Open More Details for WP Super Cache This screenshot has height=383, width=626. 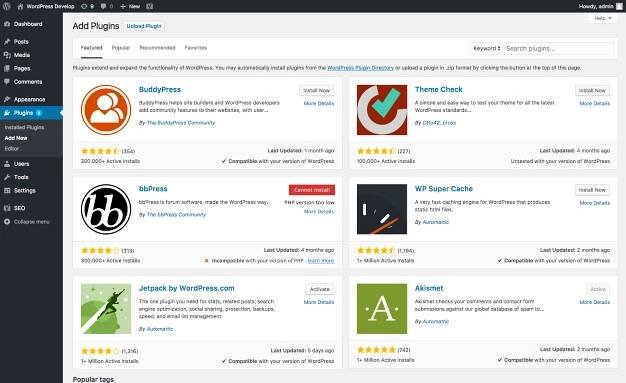(x=595, y=203)
